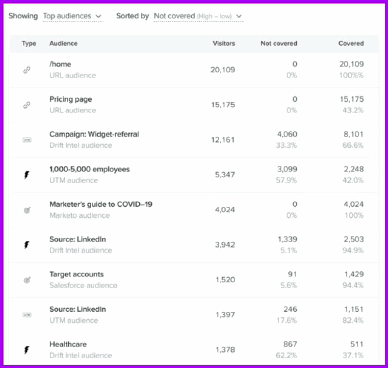Screen dimensions: 388x368
Task: Click the 20,109 visitors value
Action: tap(223, 70)
